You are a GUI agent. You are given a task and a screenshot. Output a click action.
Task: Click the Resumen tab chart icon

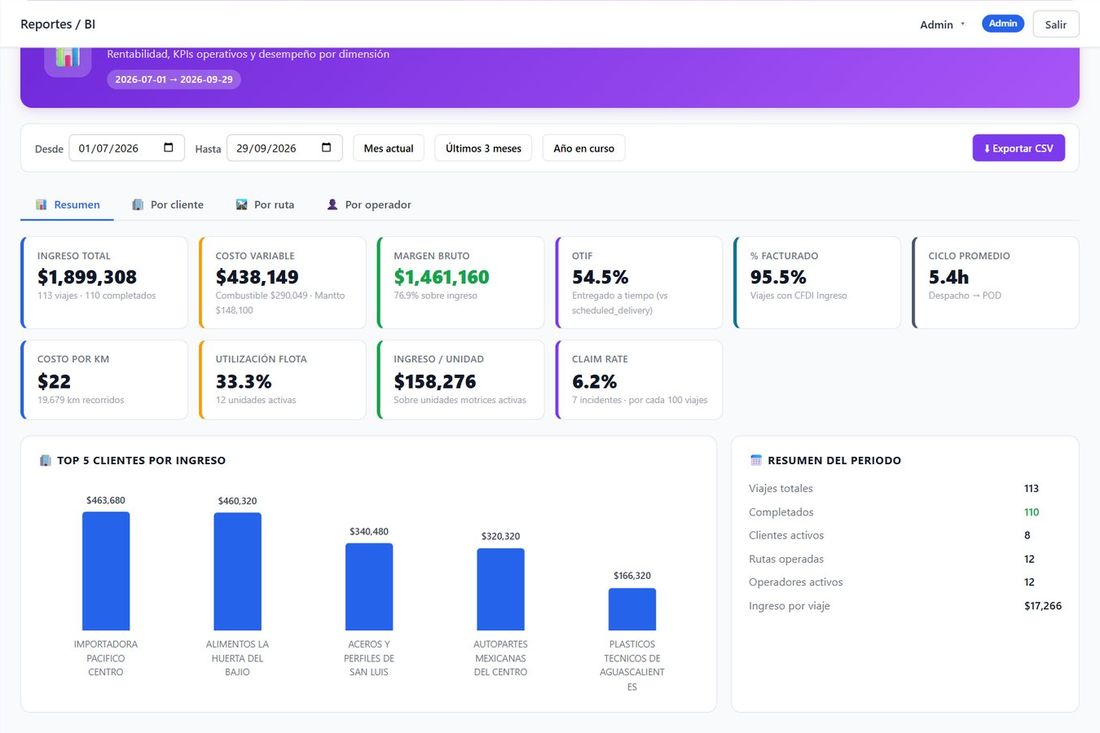pyautogui.click(x=41, y=205)
